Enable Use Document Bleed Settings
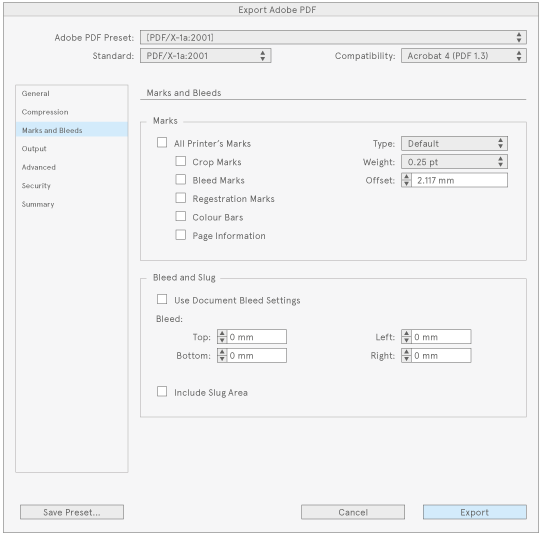The width and height of the screenshot is (540, 535). tap(162, 299)
